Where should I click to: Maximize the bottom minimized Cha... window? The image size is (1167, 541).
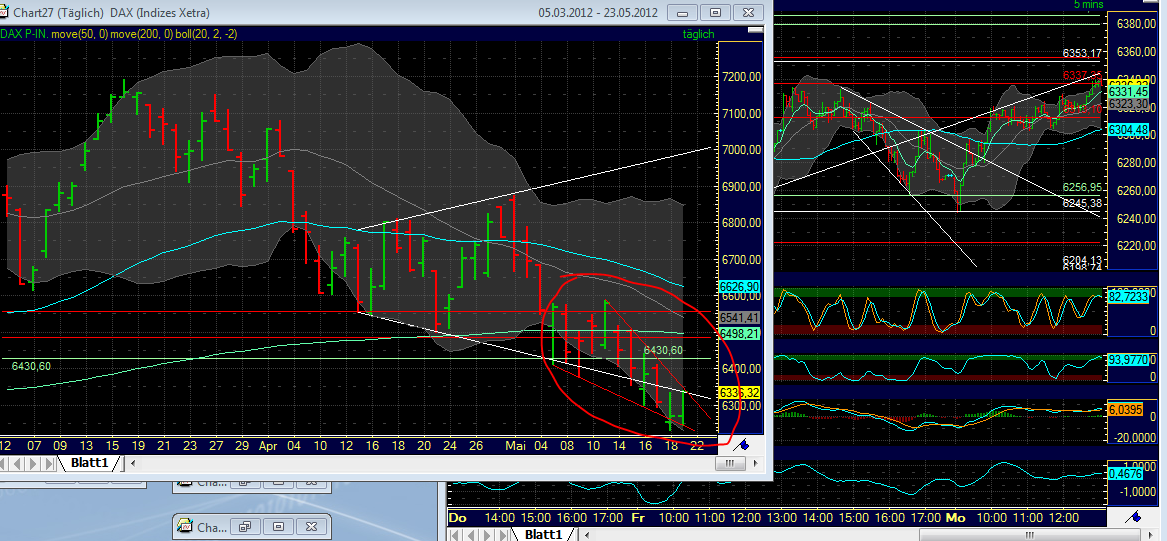pyautogui.click(x=278, y=527)
